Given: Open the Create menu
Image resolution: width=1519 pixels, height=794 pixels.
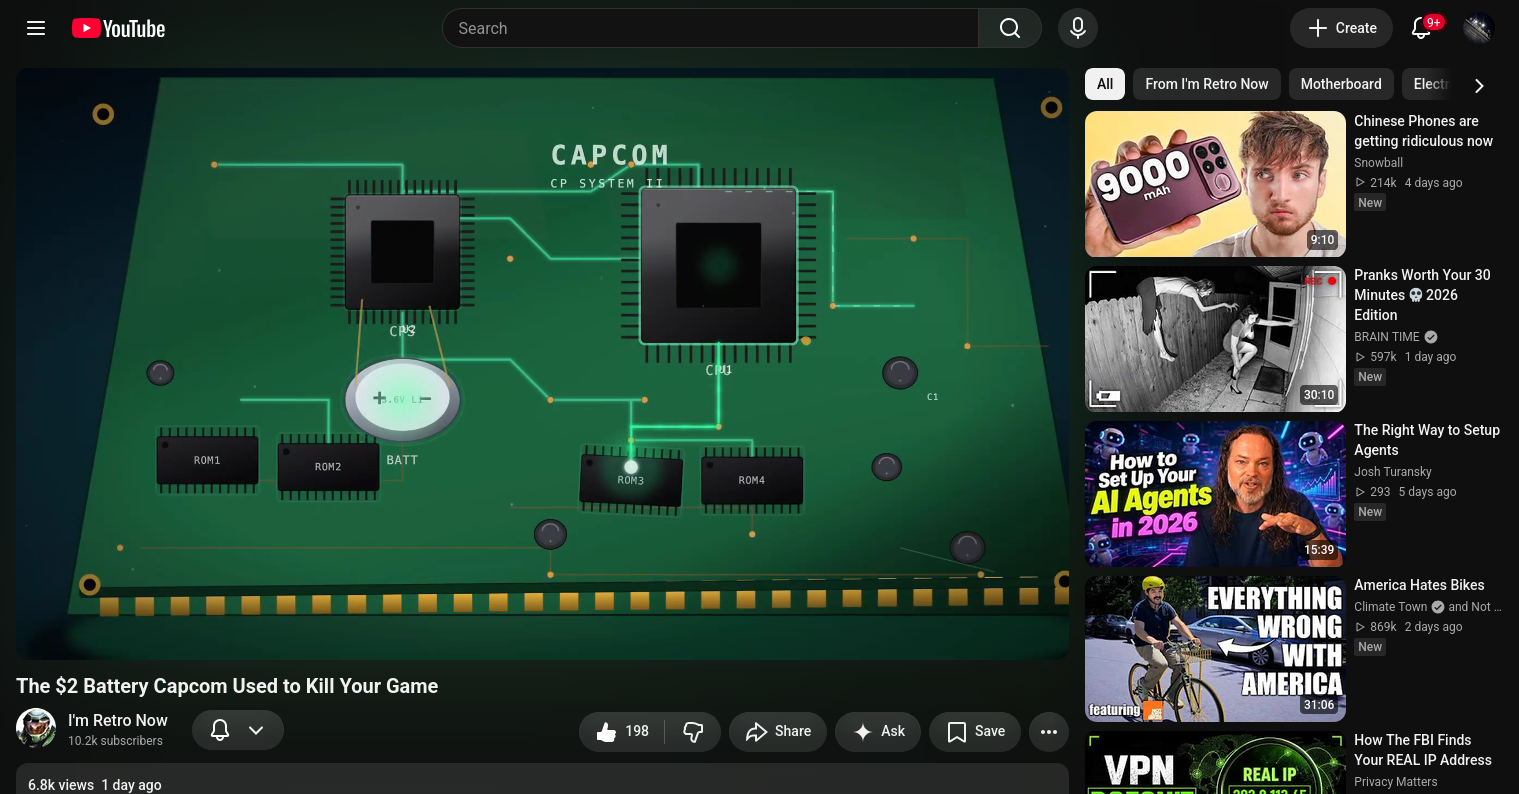Looking at the screenshot, I should (x=1342, y=28).
